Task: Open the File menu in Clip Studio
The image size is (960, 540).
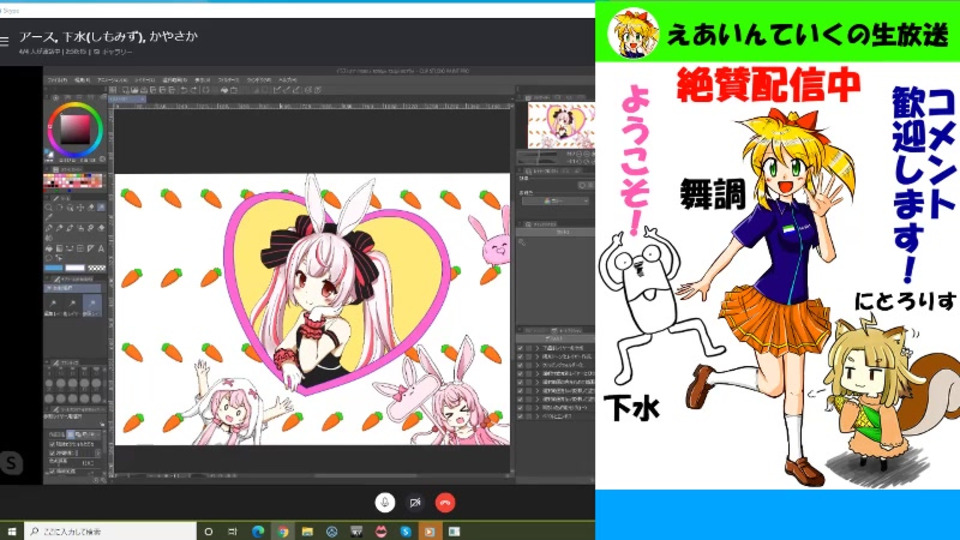Action: pyautogui.click(x=57, y=80)
